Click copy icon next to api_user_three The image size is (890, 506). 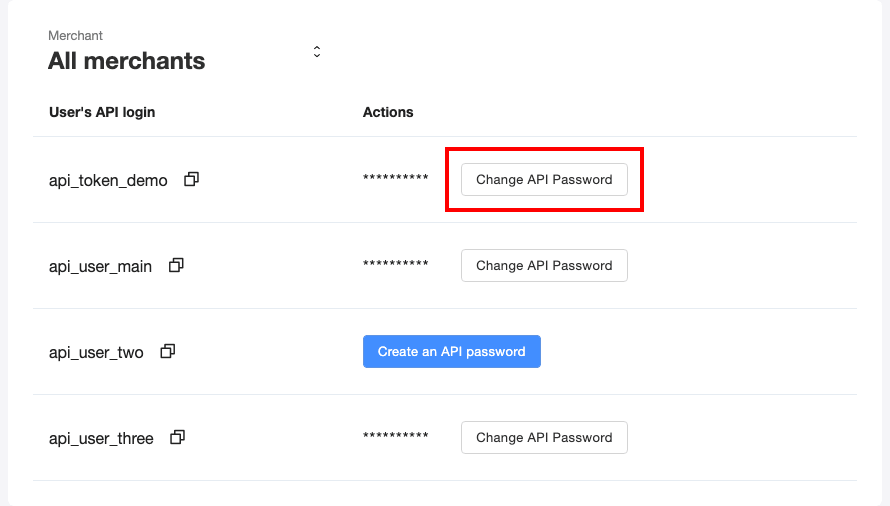(178, 438)
